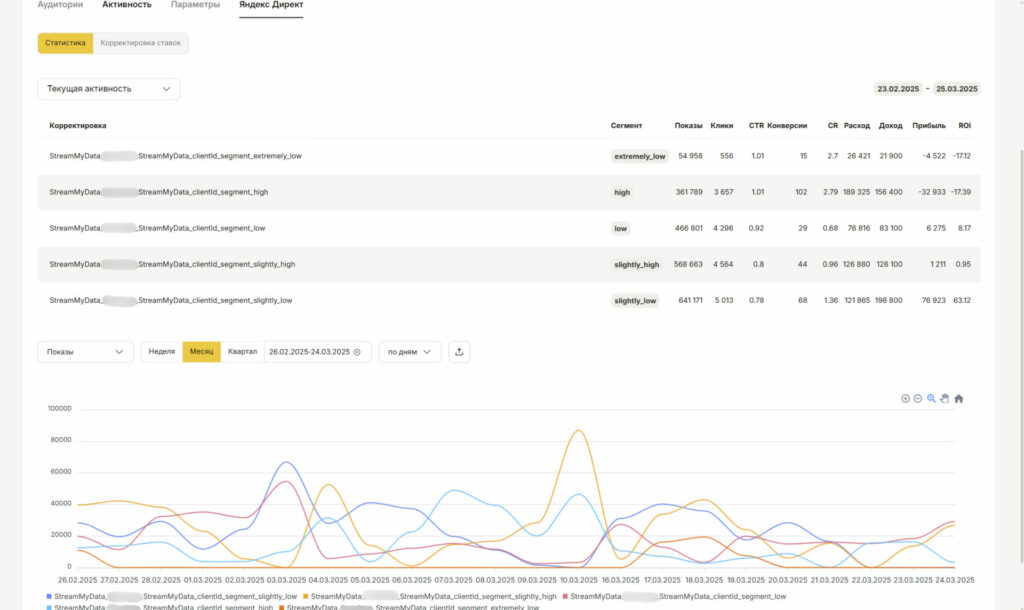
Task: Select the Квартал period
Action: tap(242, 352)
